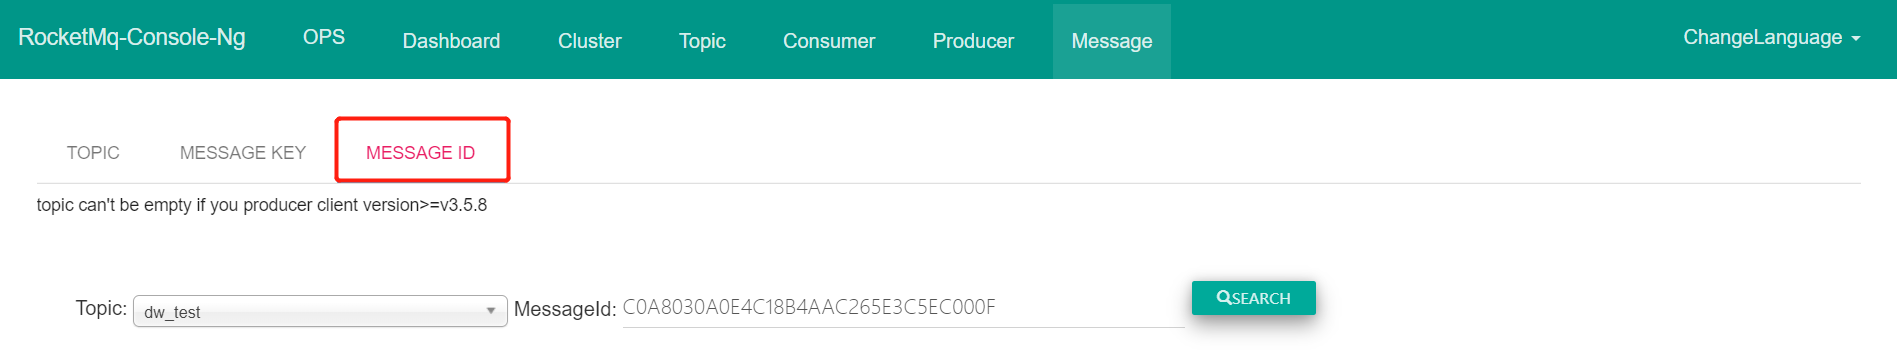Focus the MessageId input field
1897x364 pixels.
click(904, 308)
